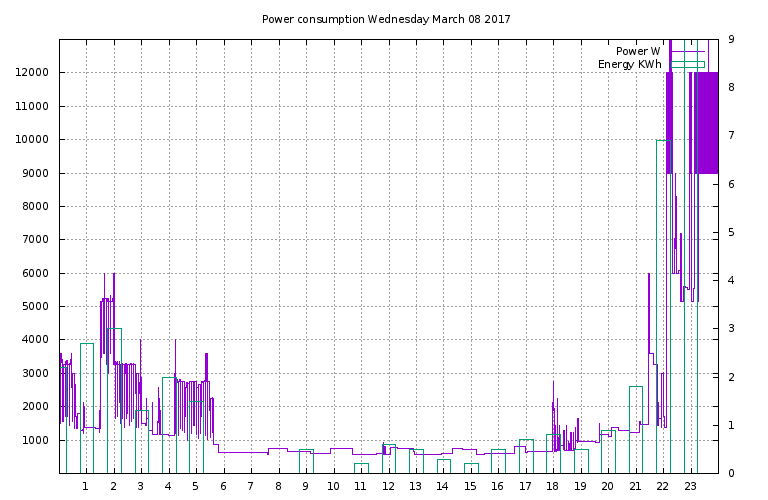
Task: Click hour label 23 on the x-axis
Action: (x=690, y=486)
